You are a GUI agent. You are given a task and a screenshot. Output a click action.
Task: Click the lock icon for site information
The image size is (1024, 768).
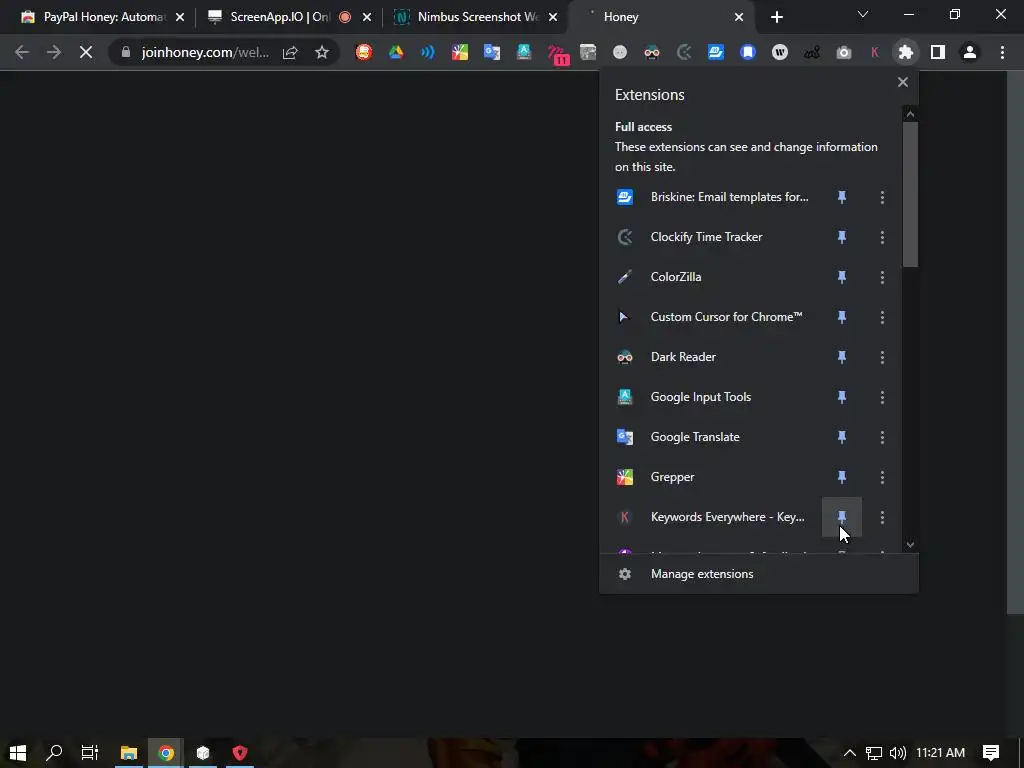point(126,52)
